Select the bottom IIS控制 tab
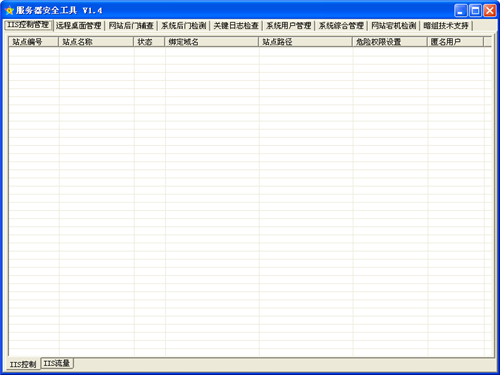The image size is (500, 375). (23, 364)
